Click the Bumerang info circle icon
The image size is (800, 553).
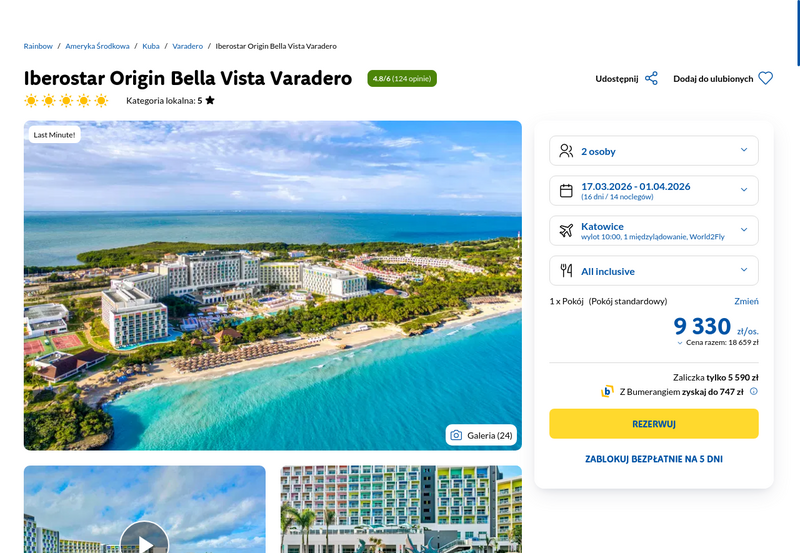(754, 391)
